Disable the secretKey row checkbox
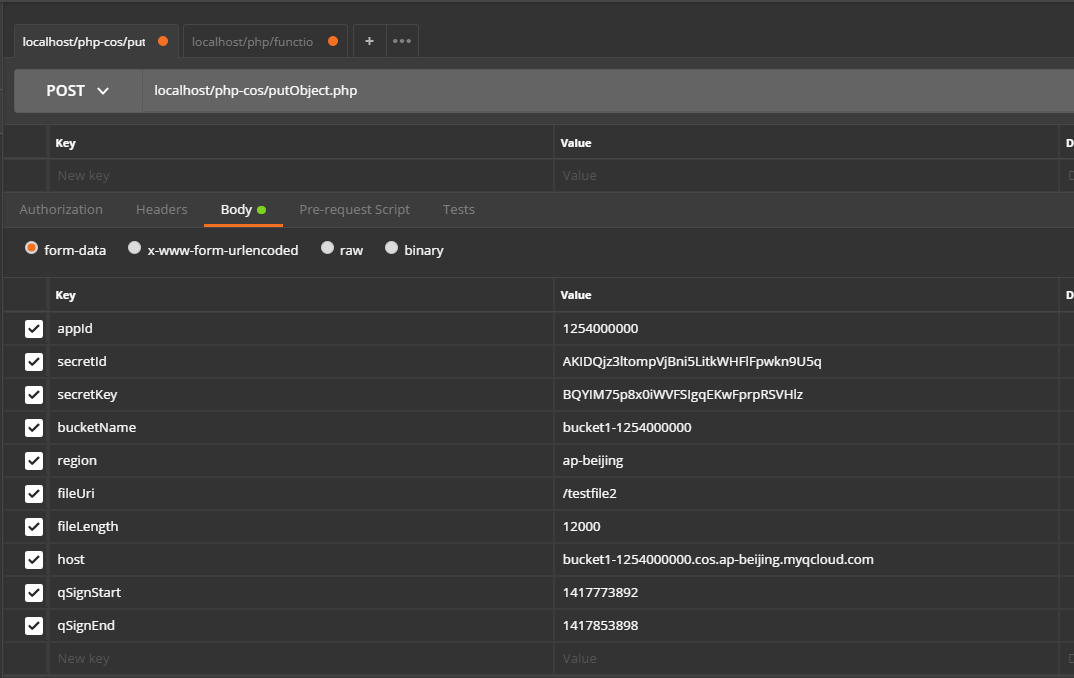Screen dimensions: 1074x678 [34, 395]
